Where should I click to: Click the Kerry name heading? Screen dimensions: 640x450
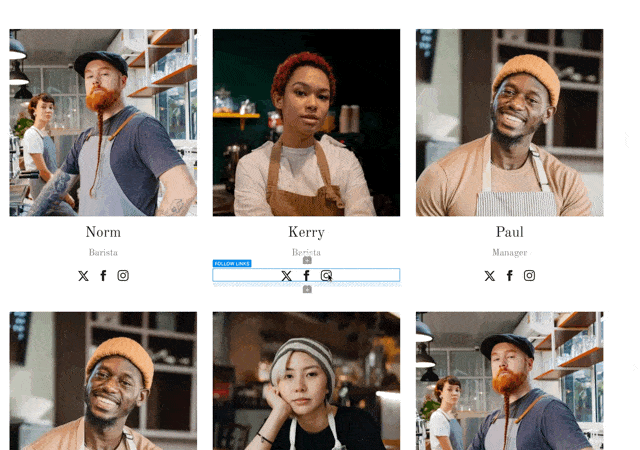pyautogui.click(x=306, y=233)
